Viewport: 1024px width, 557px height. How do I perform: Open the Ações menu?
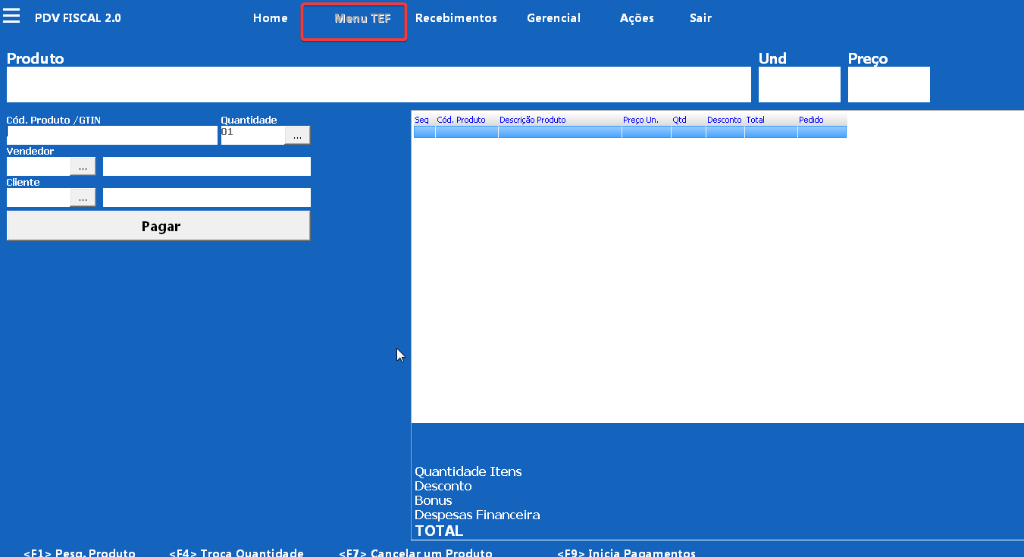[636, 18]
